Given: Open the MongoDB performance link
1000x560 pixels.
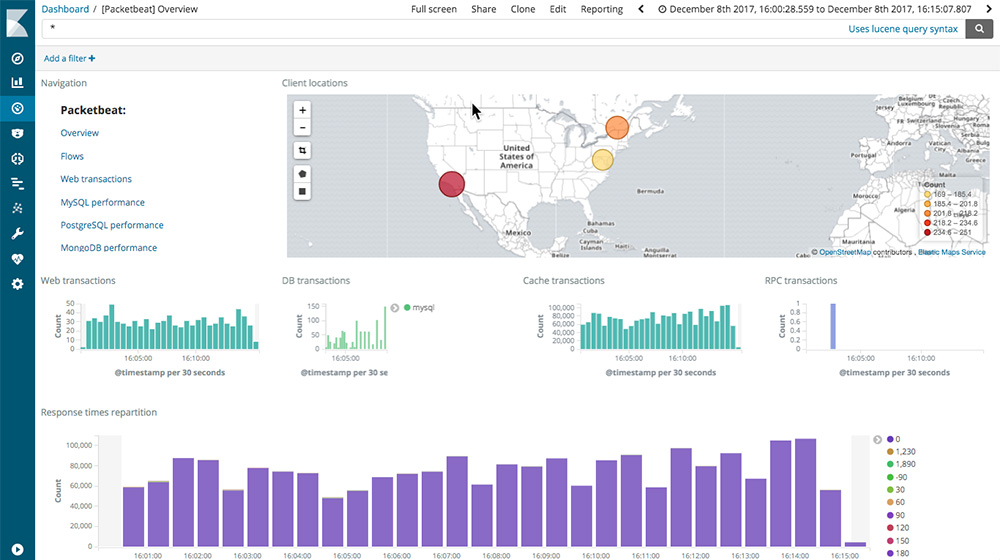Looking at the screenshot, I should coord(108,247).
